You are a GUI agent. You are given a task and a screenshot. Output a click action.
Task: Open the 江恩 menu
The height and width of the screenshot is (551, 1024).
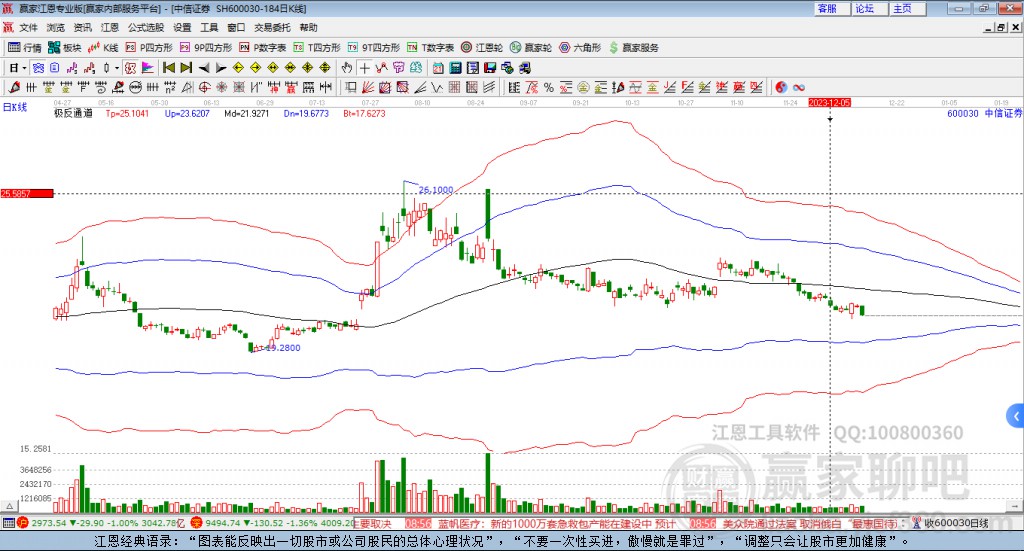(x=110, y=27)
